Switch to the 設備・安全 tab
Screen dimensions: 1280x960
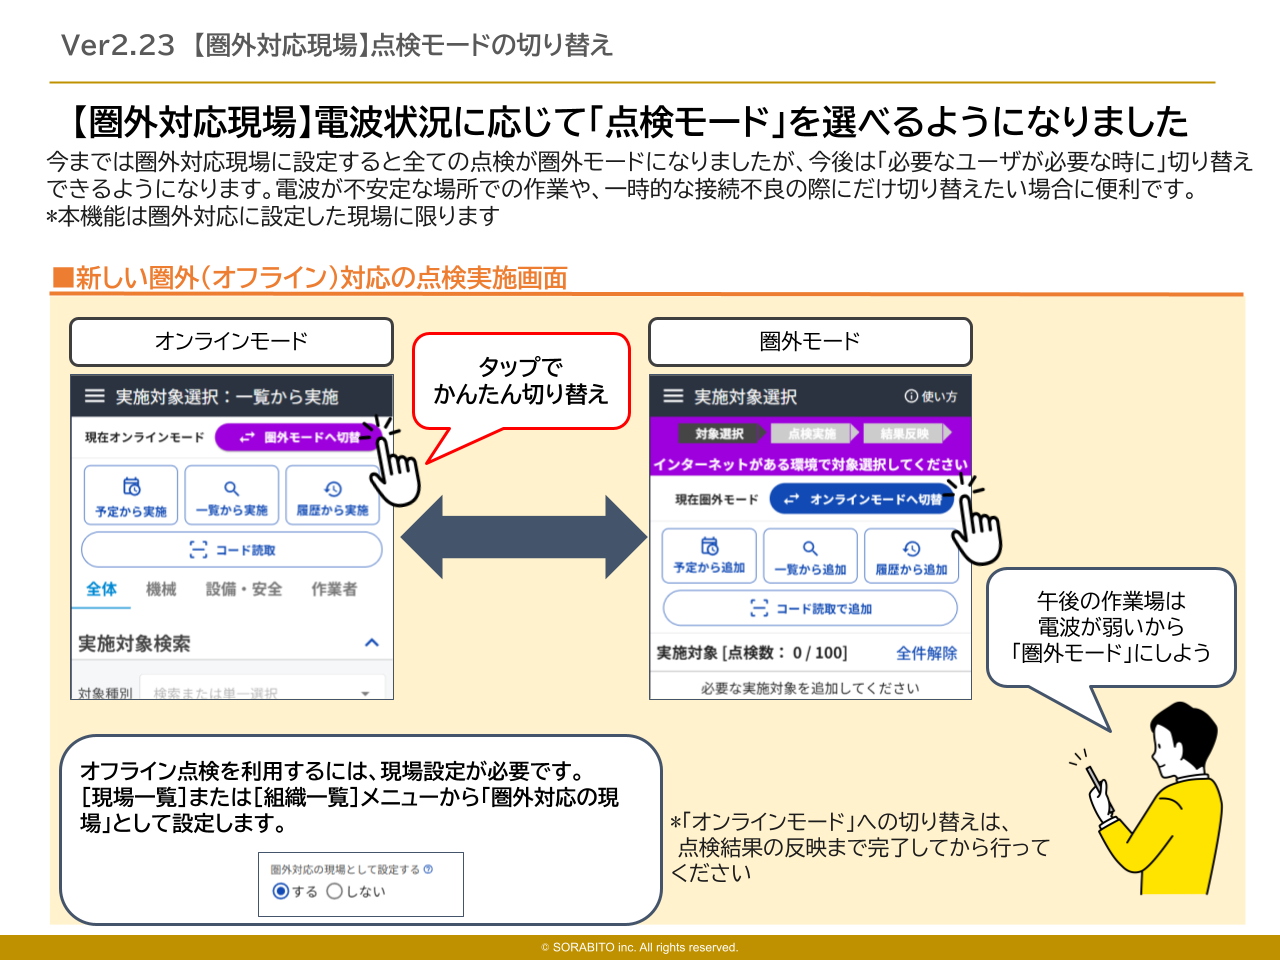[243, 589]
